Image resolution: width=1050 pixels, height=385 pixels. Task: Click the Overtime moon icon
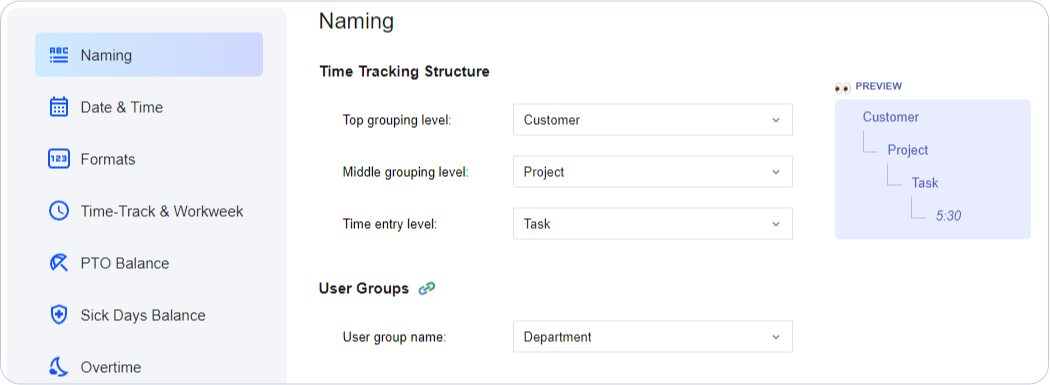59,367
